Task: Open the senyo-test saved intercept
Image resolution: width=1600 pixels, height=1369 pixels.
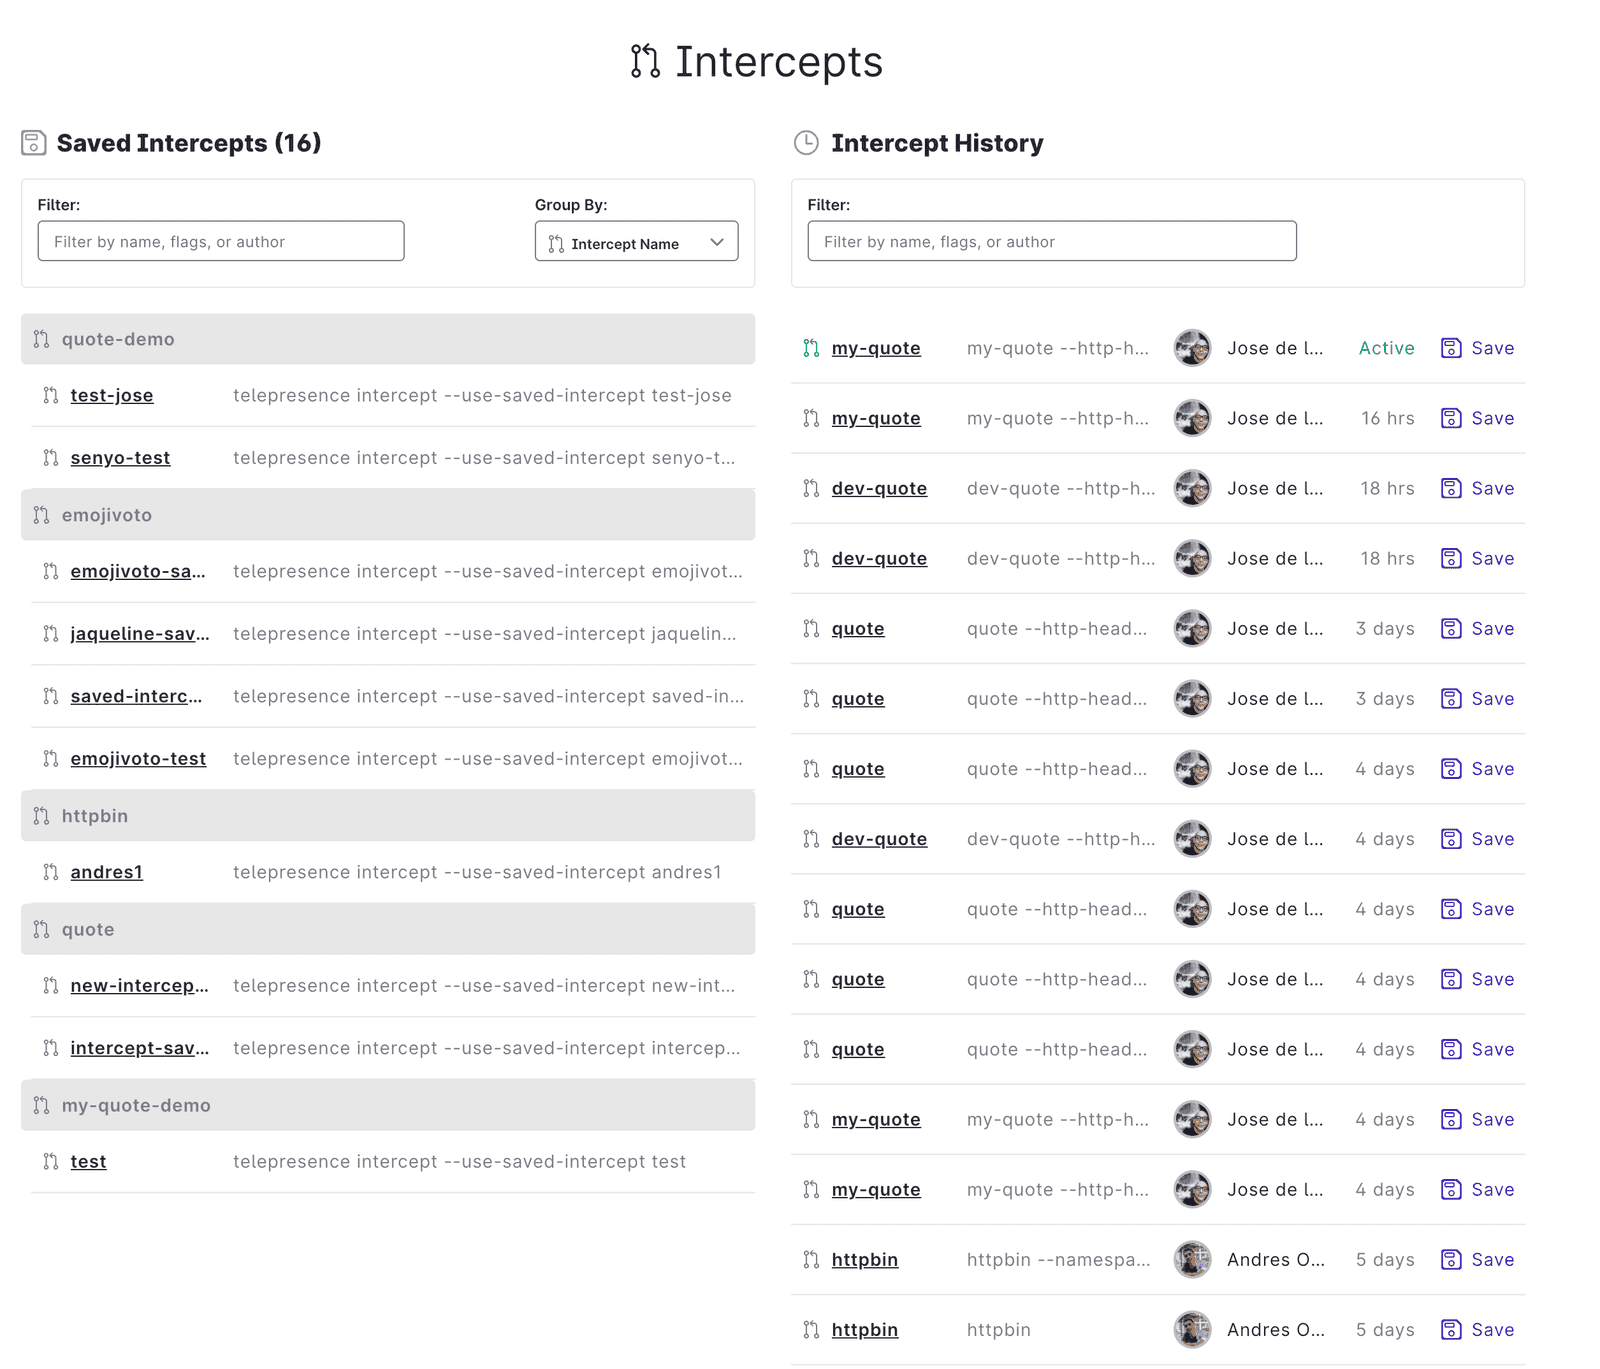Action: click(120, 458)
